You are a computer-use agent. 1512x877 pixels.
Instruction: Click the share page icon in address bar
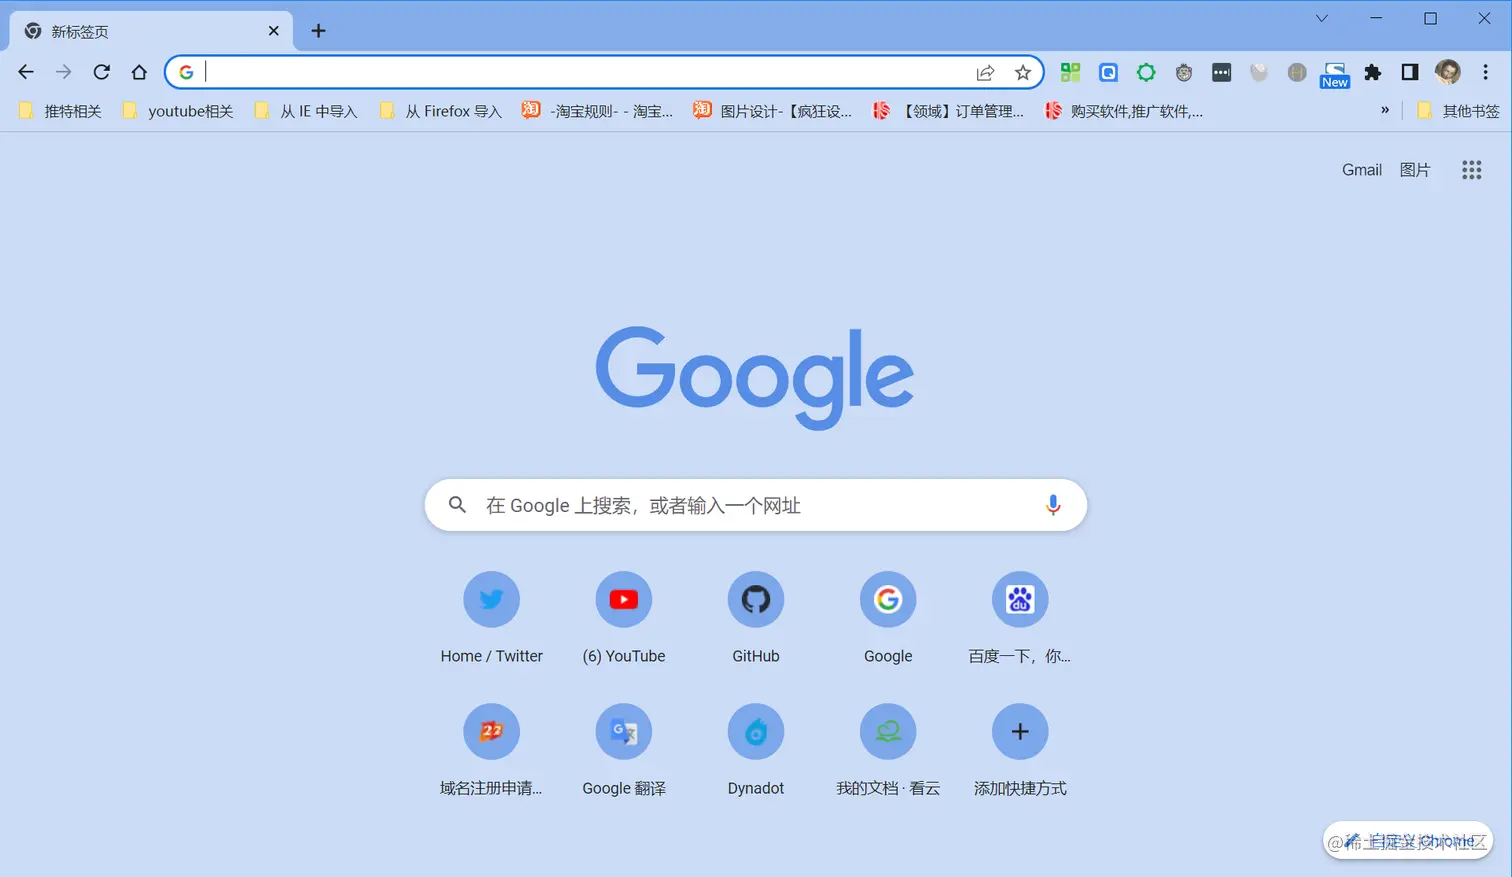pos(985,72)
